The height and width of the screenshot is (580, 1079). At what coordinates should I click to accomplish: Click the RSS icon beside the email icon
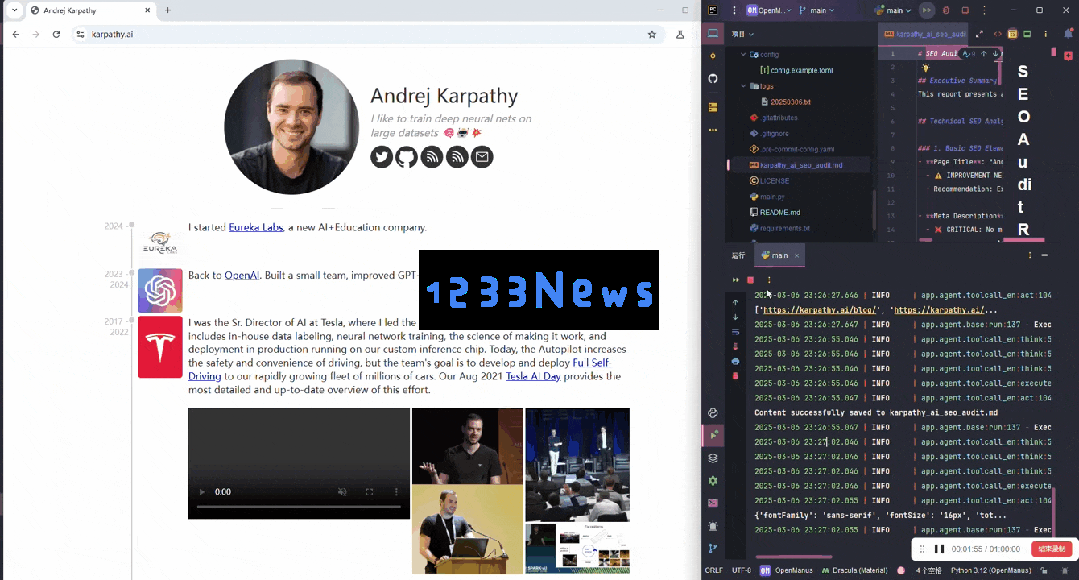pos(457,157)
